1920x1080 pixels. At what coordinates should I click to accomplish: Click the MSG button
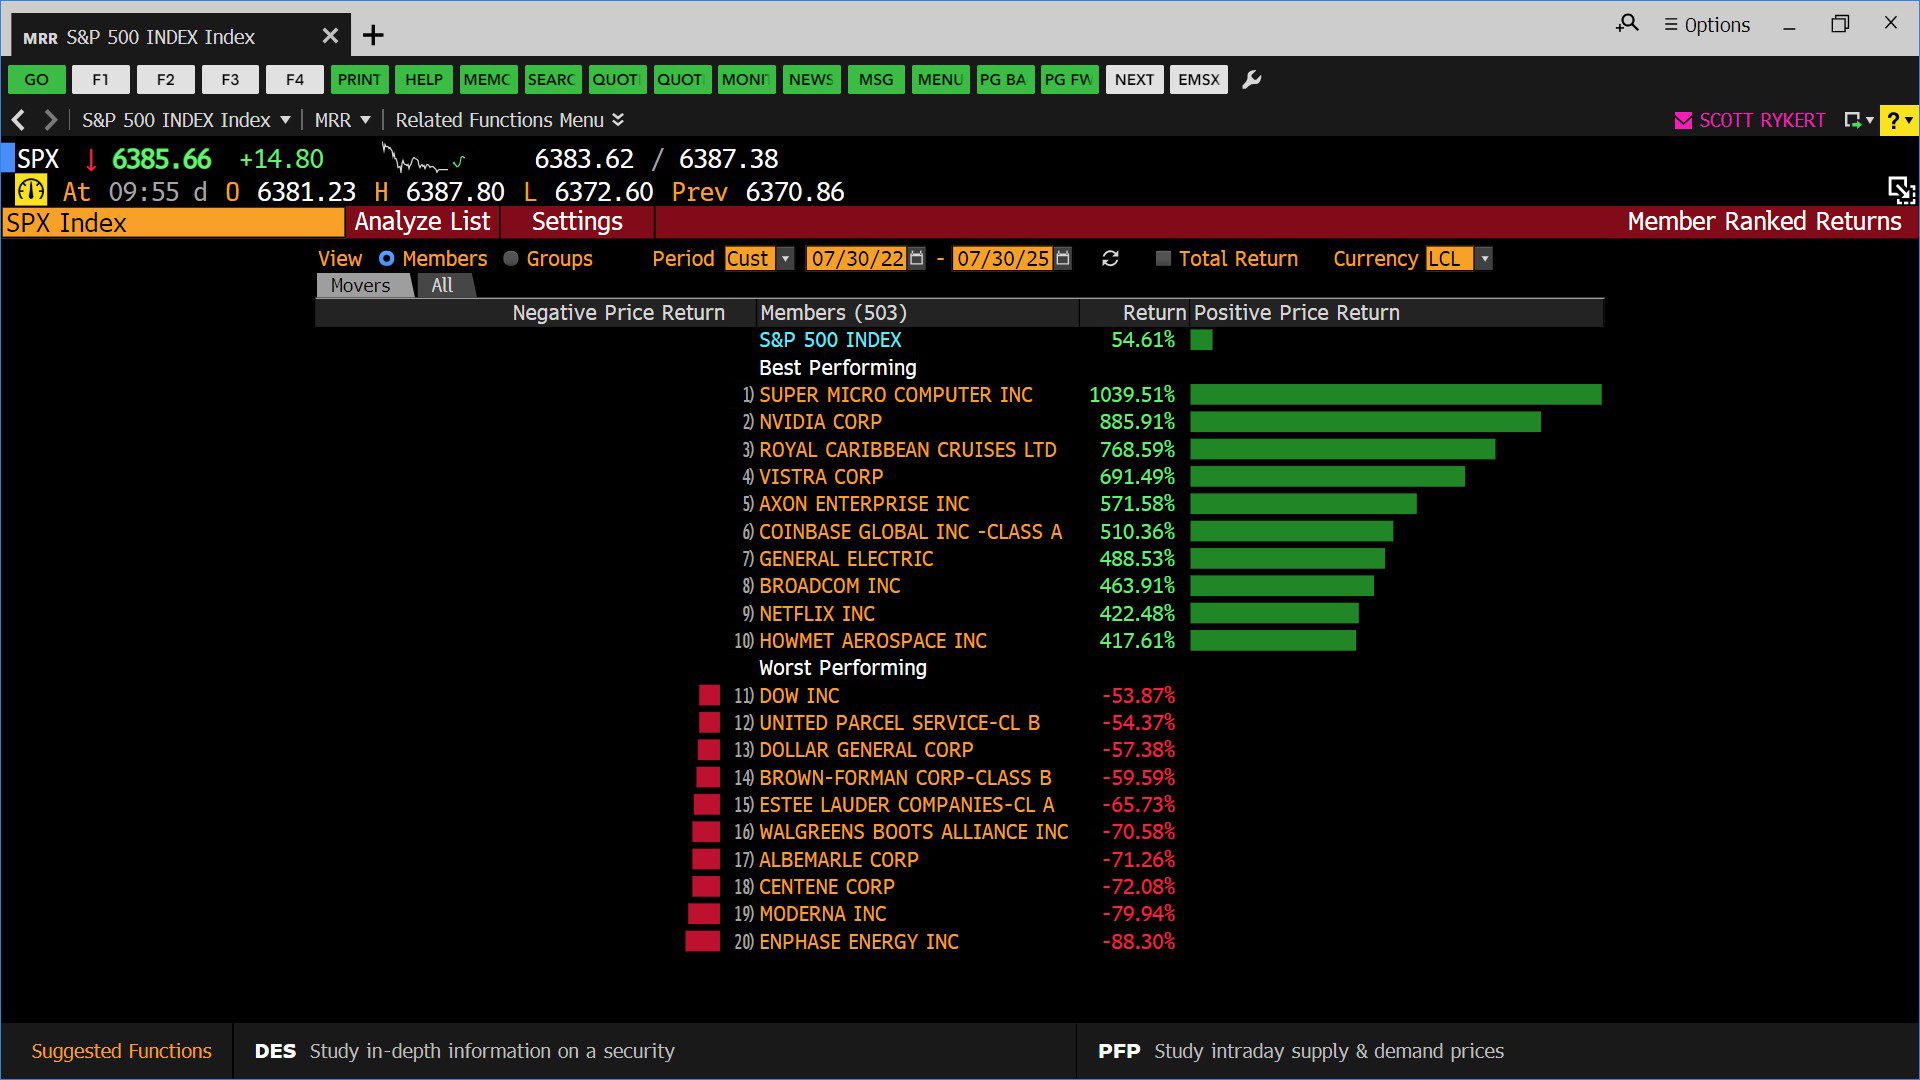(876, 80)
